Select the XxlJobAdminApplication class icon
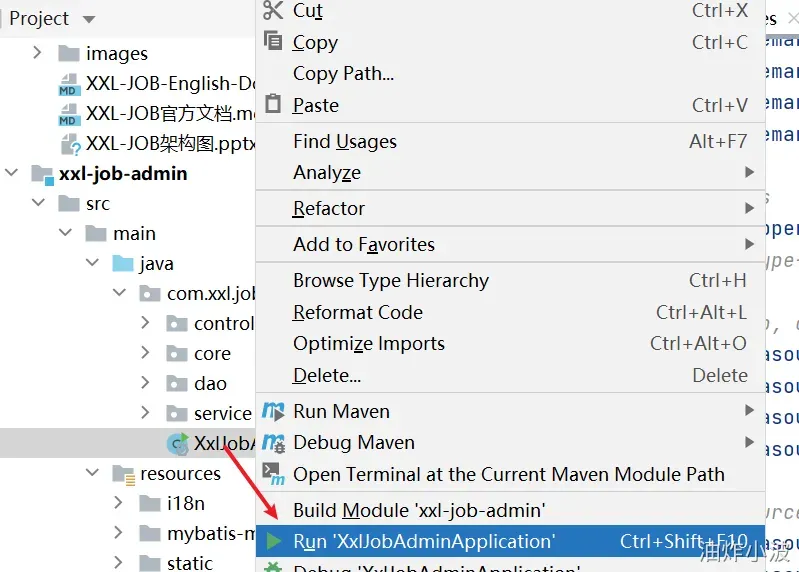Viewport: 799px width, 572px height. click(x=178, y=444)
